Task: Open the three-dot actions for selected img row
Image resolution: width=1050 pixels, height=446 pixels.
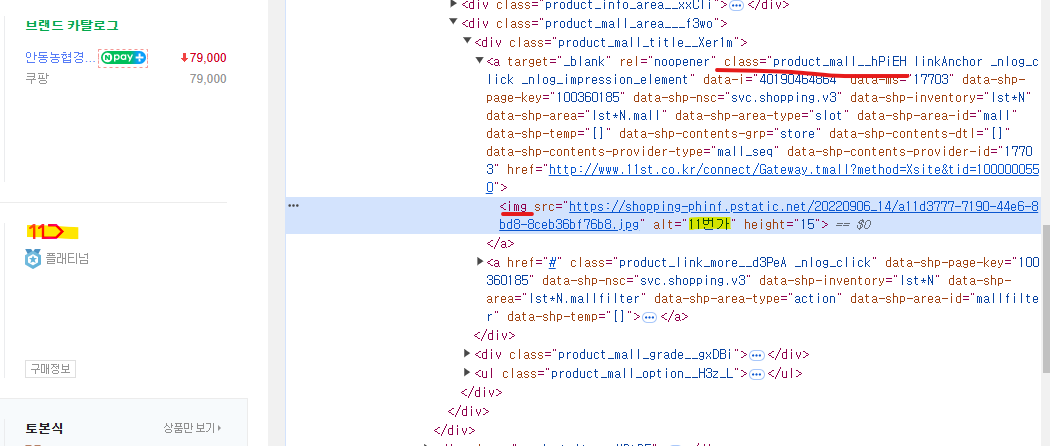Action: (293, 206)
